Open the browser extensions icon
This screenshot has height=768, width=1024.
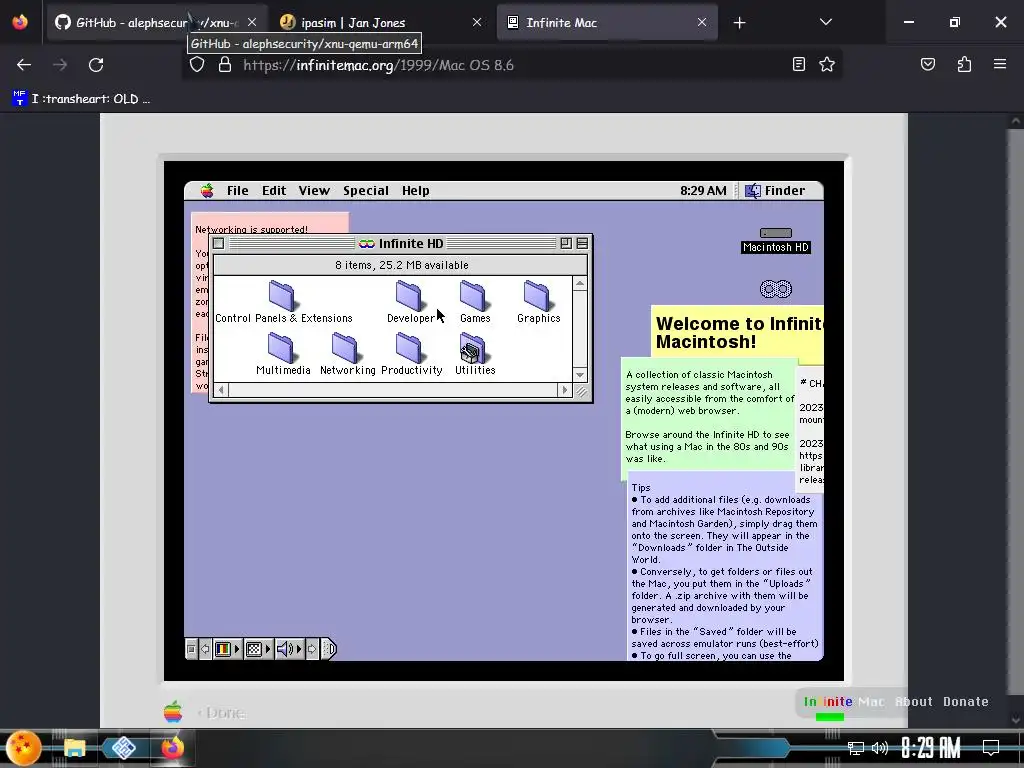pos(964,64)
